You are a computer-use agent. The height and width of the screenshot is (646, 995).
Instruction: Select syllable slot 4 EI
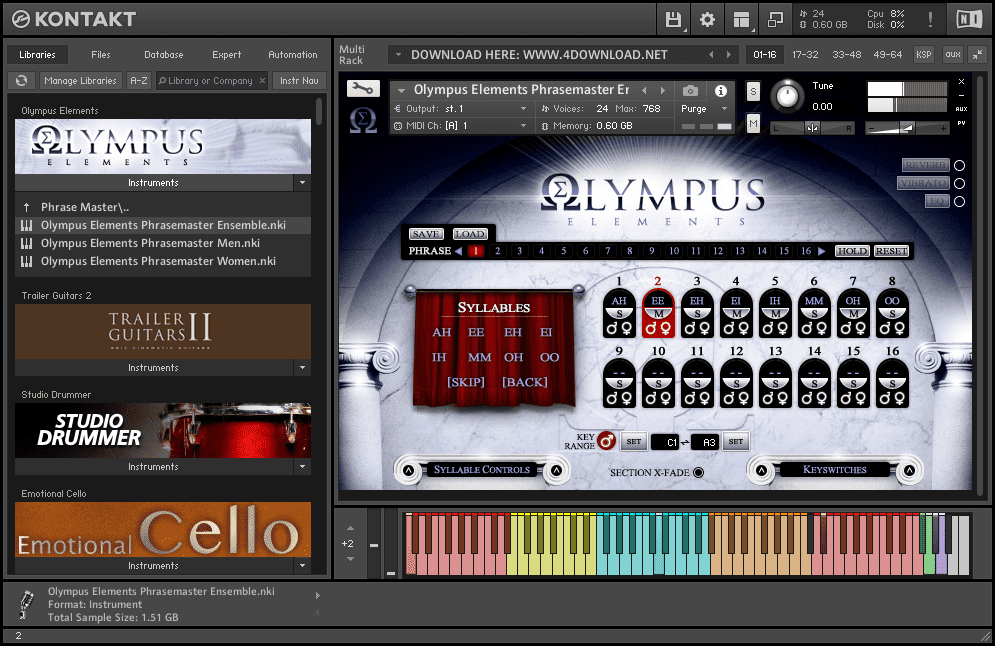(x=736, y=313)
